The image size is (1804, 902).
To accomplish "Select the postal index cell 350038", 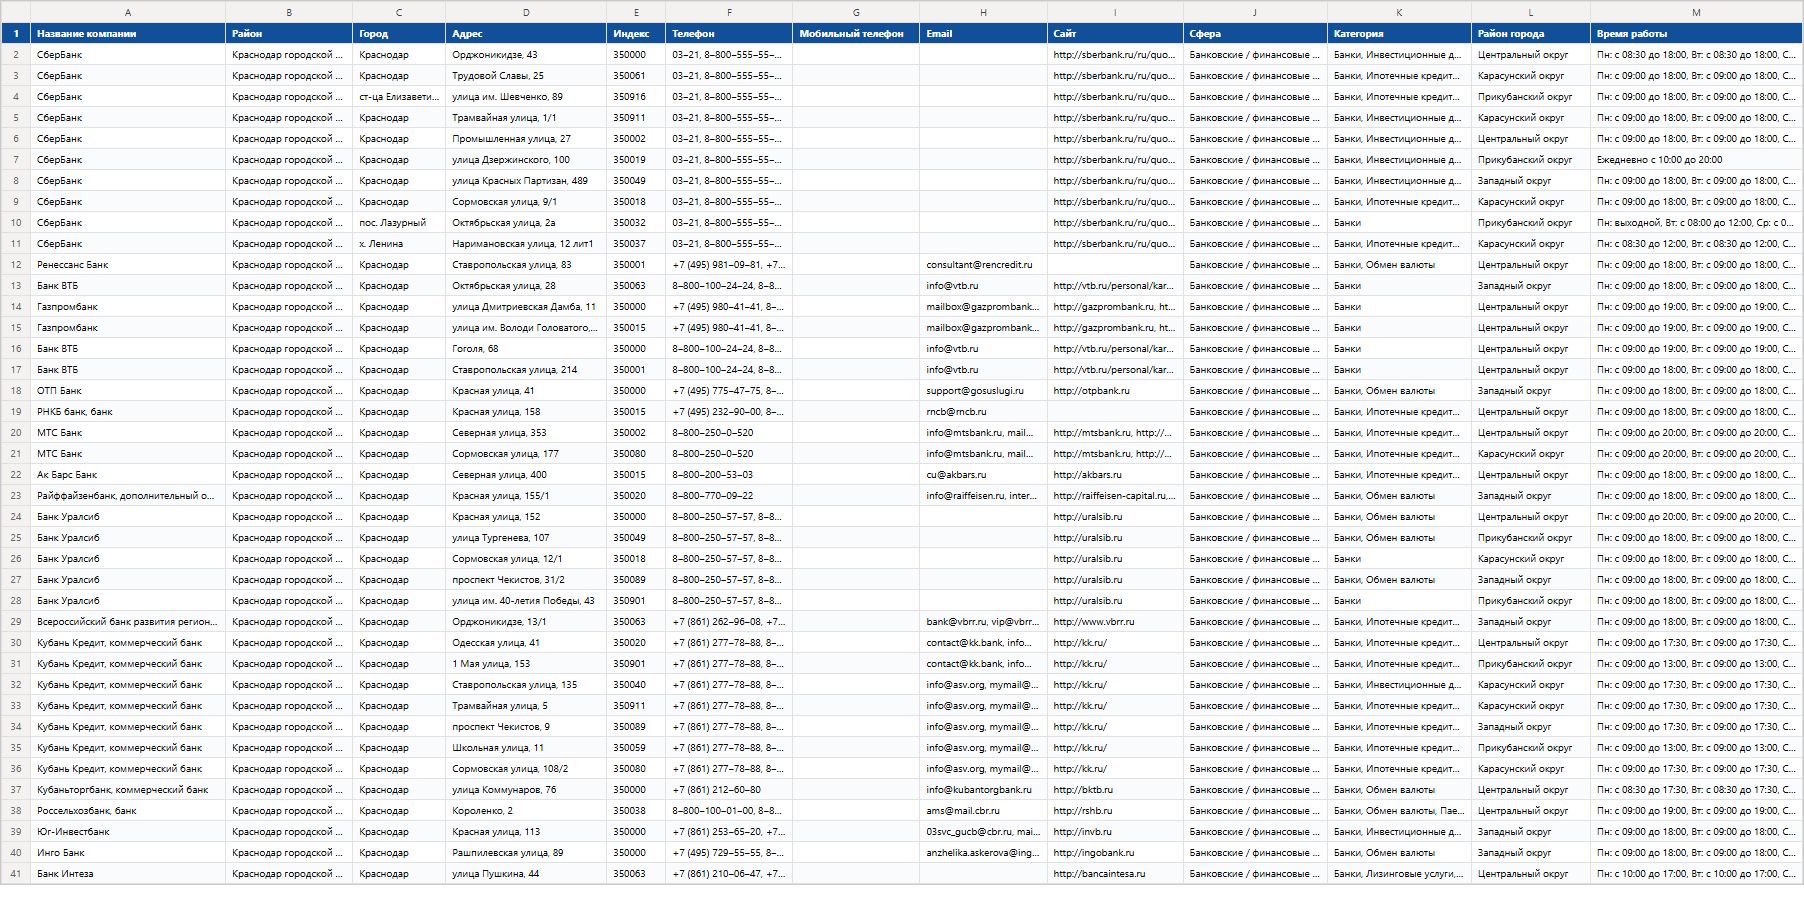I will pos(636,811).
